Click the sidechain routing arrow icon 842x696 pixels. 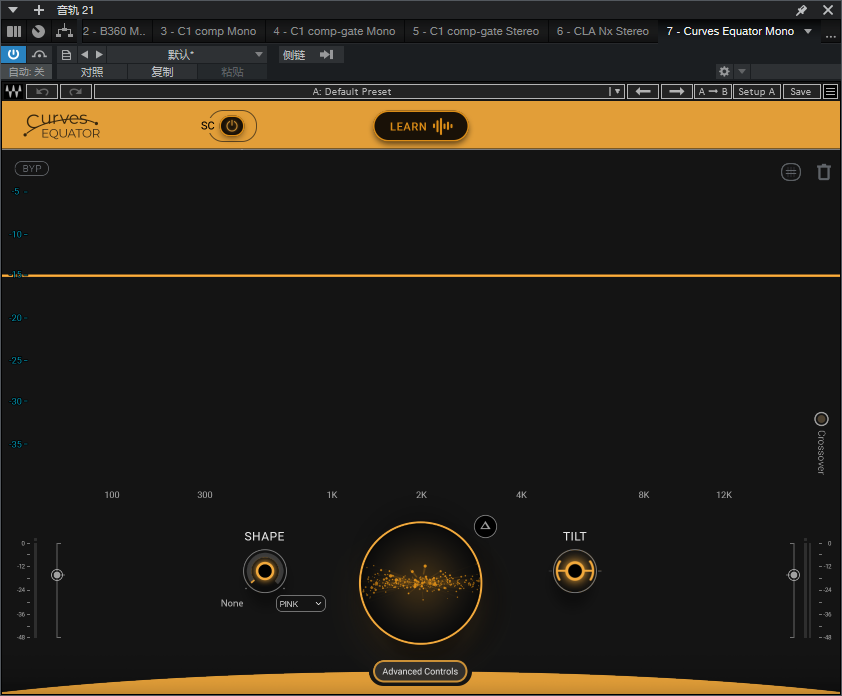[x=326, y=54]
